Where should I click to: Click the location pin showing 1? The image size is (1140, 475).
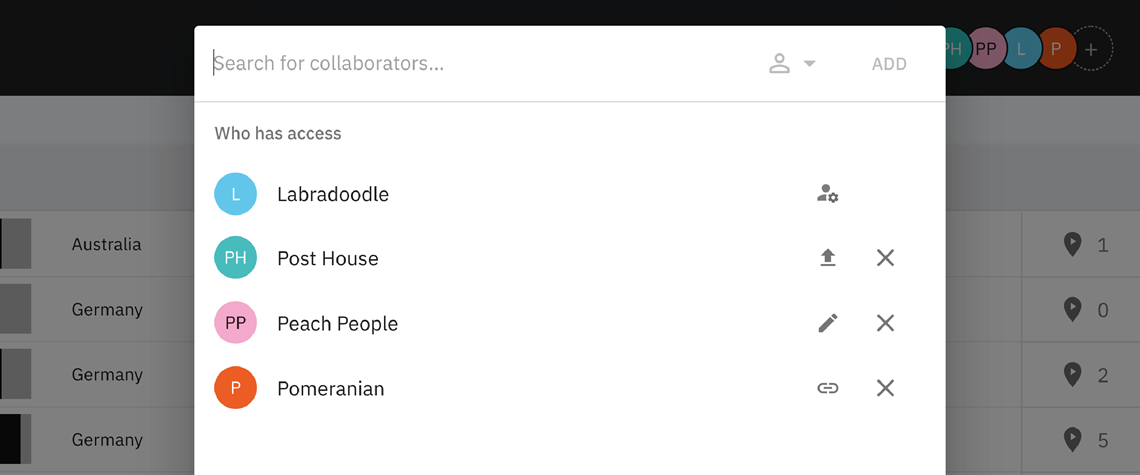[1072, 244]
